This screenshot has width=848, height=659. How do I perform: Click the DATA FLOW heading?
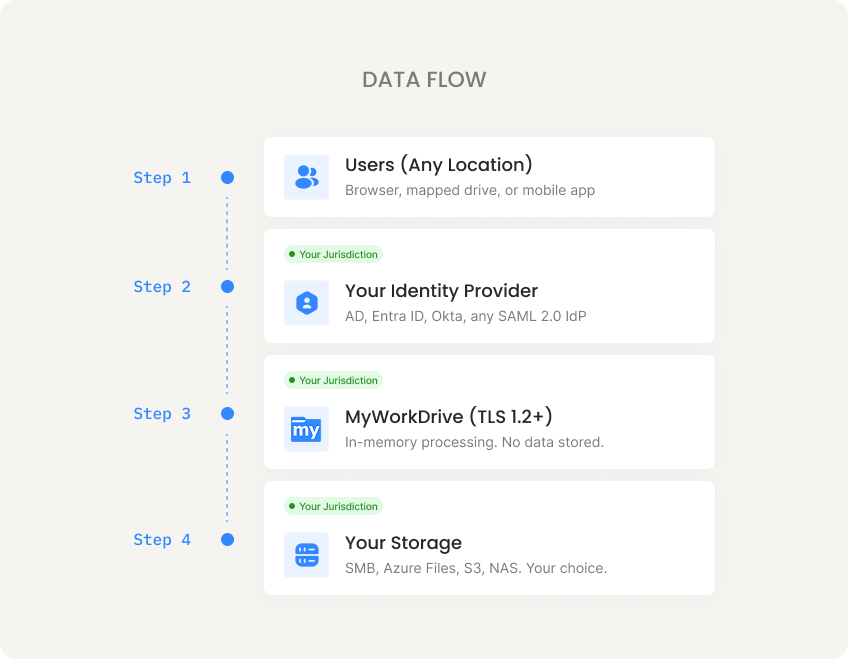pos(424,80)
